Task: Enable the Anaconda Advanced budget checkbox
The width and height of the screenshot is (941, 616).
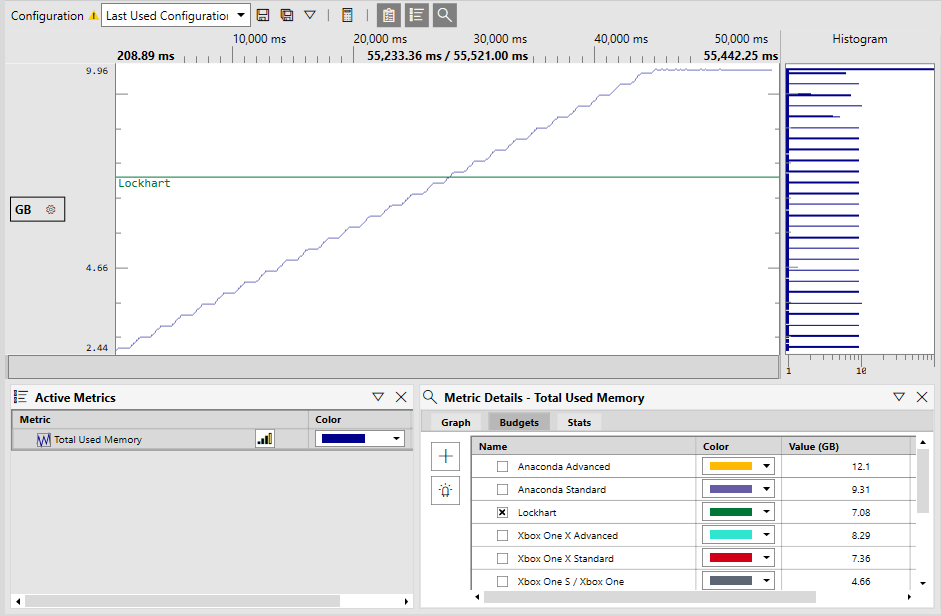Action: 502,467
